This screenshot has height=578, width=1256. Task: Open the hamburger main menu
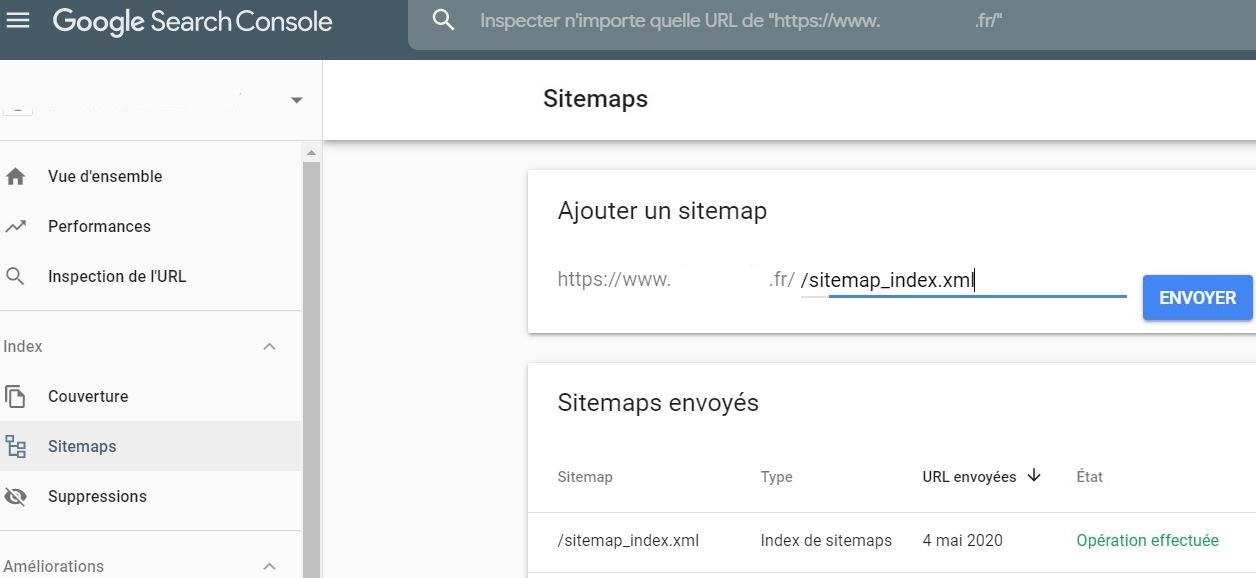point(18,20)
